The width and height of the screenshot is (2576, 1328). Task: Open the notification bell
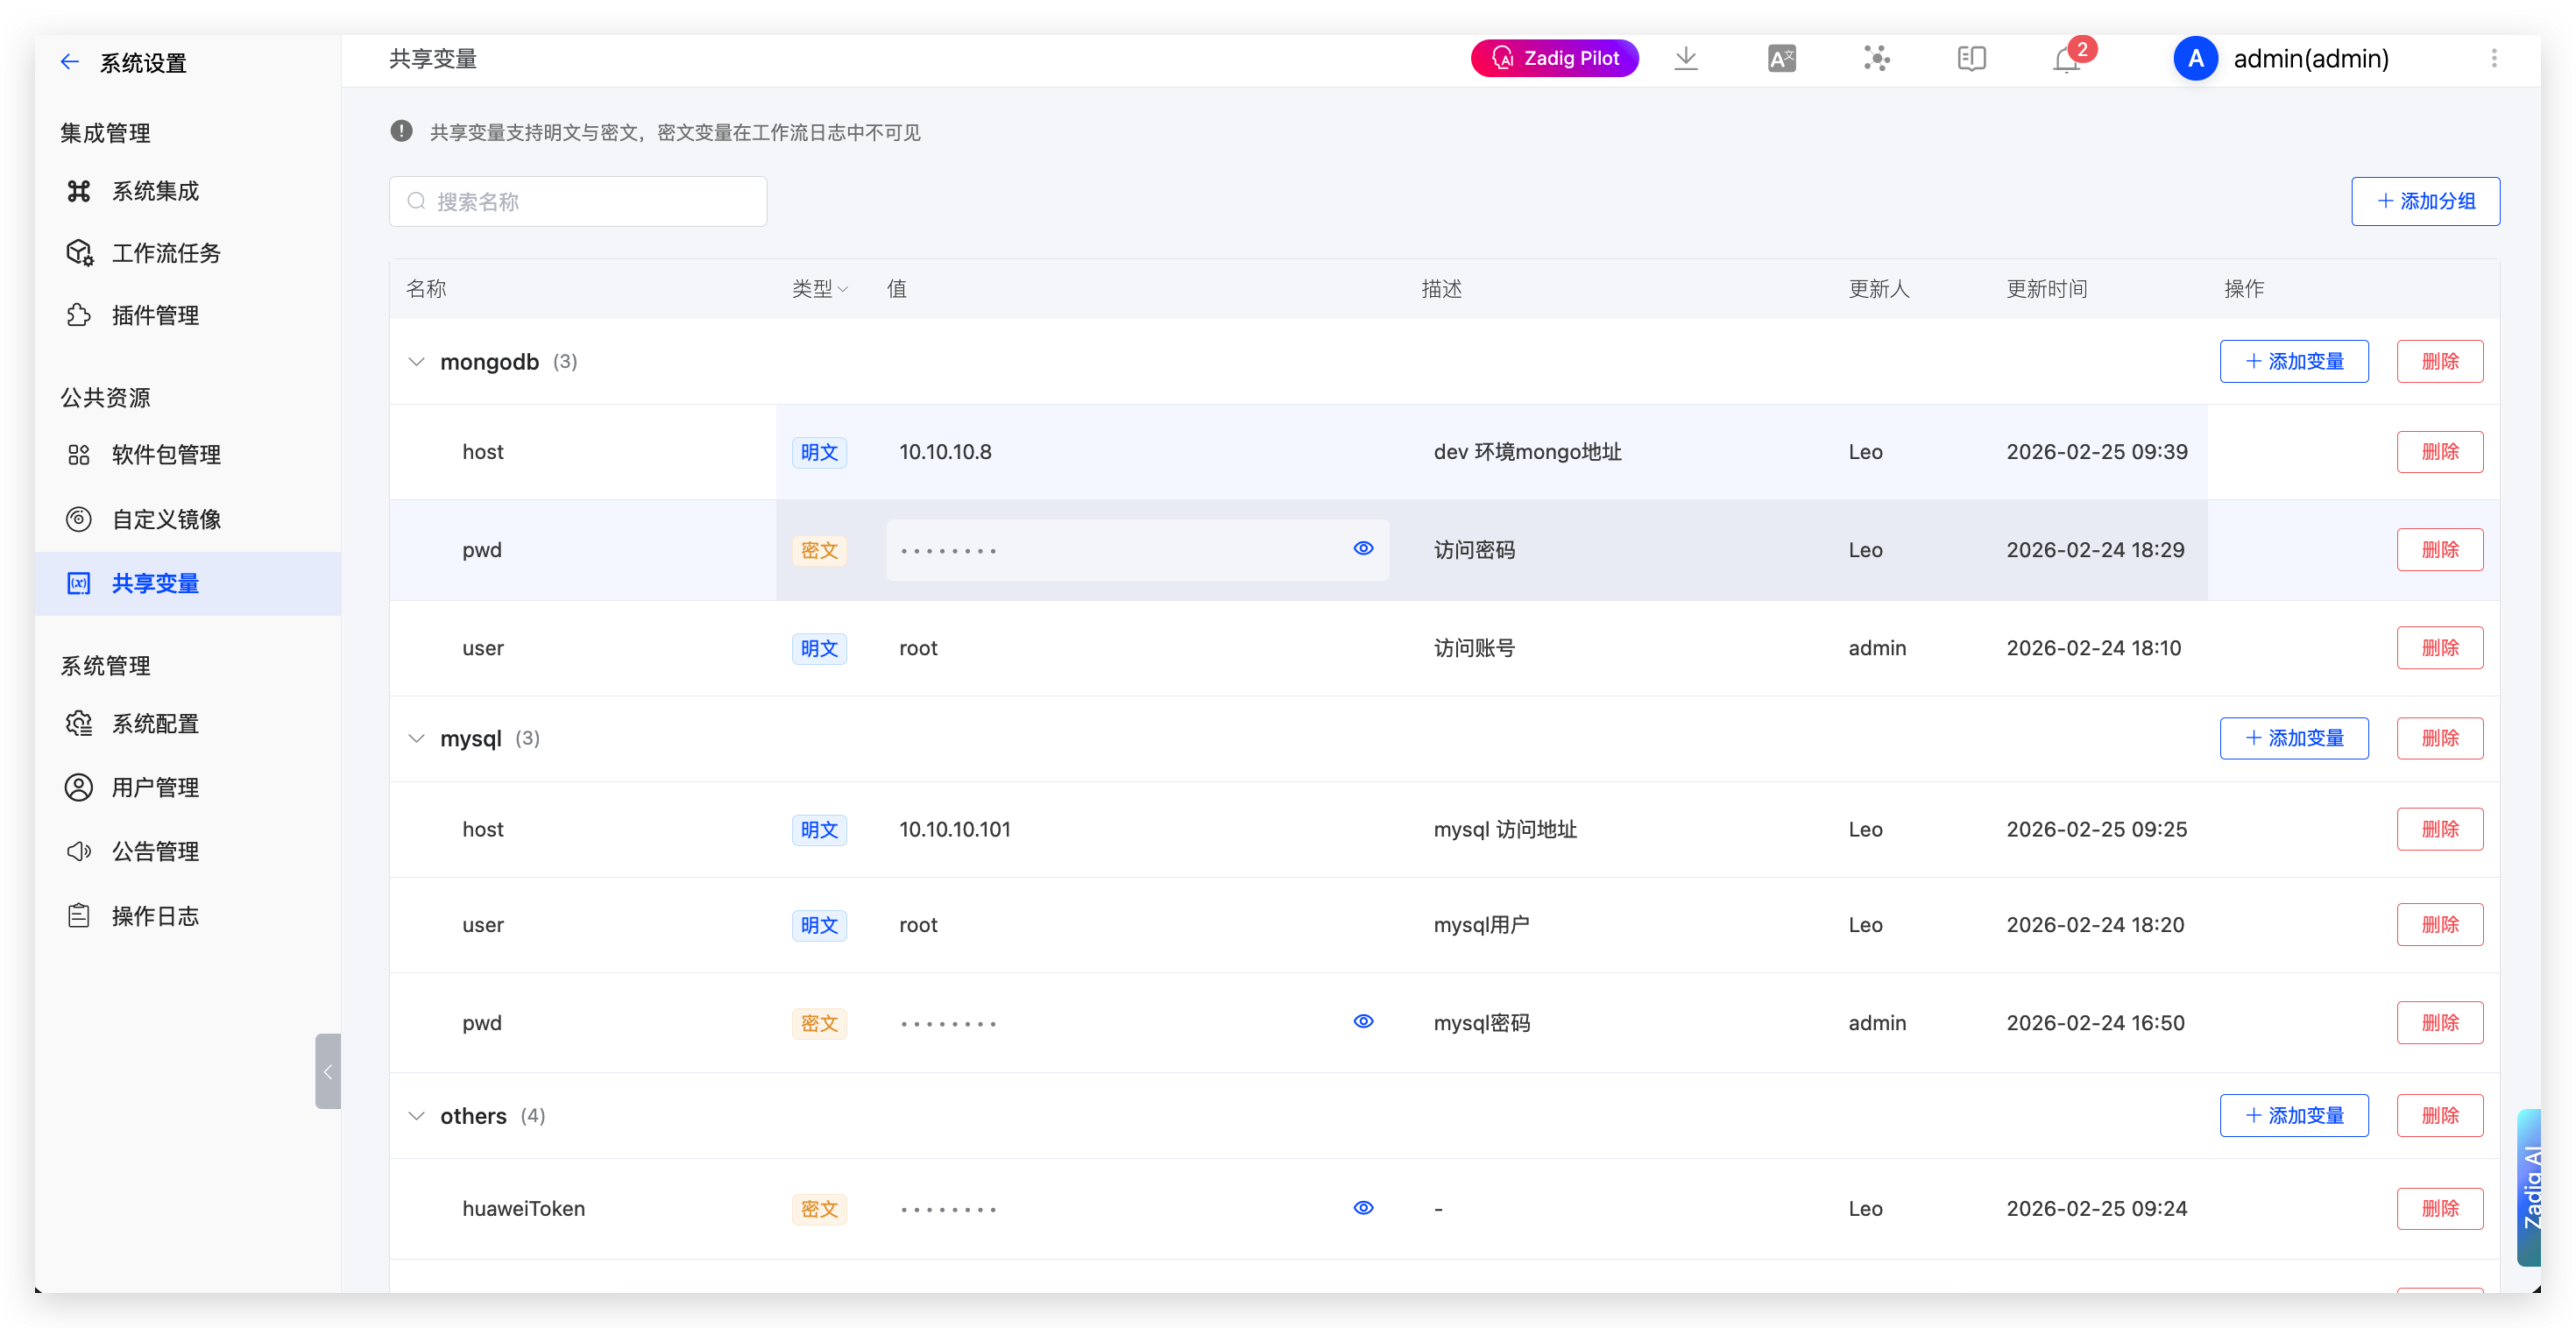coord(2066,60)
